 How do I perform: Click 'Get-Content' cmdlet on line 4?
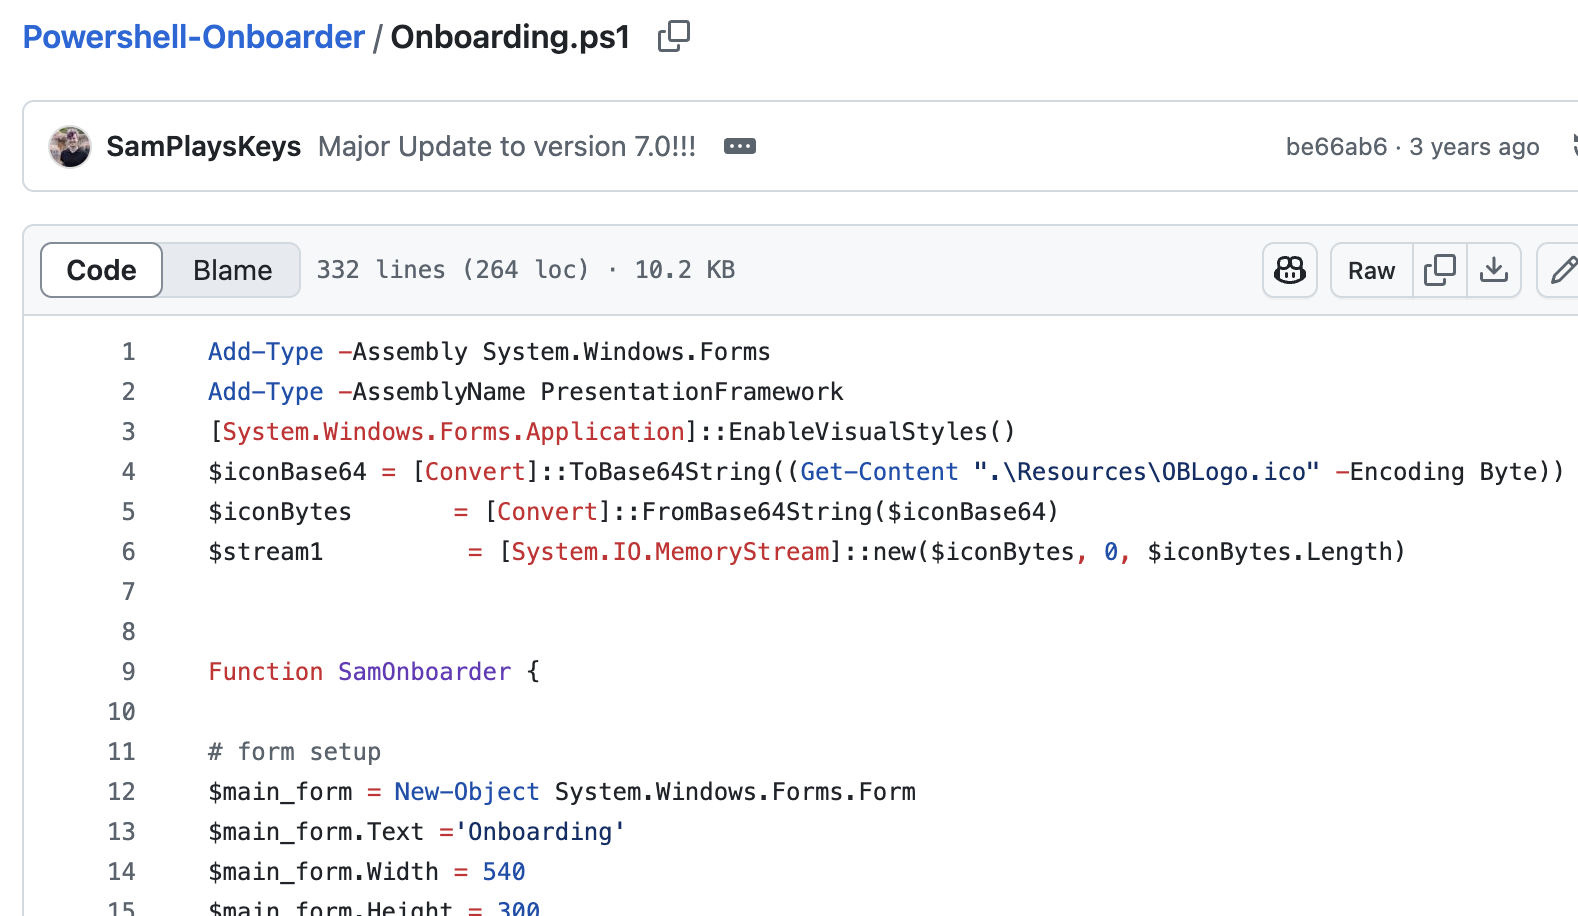click(880, 472)
